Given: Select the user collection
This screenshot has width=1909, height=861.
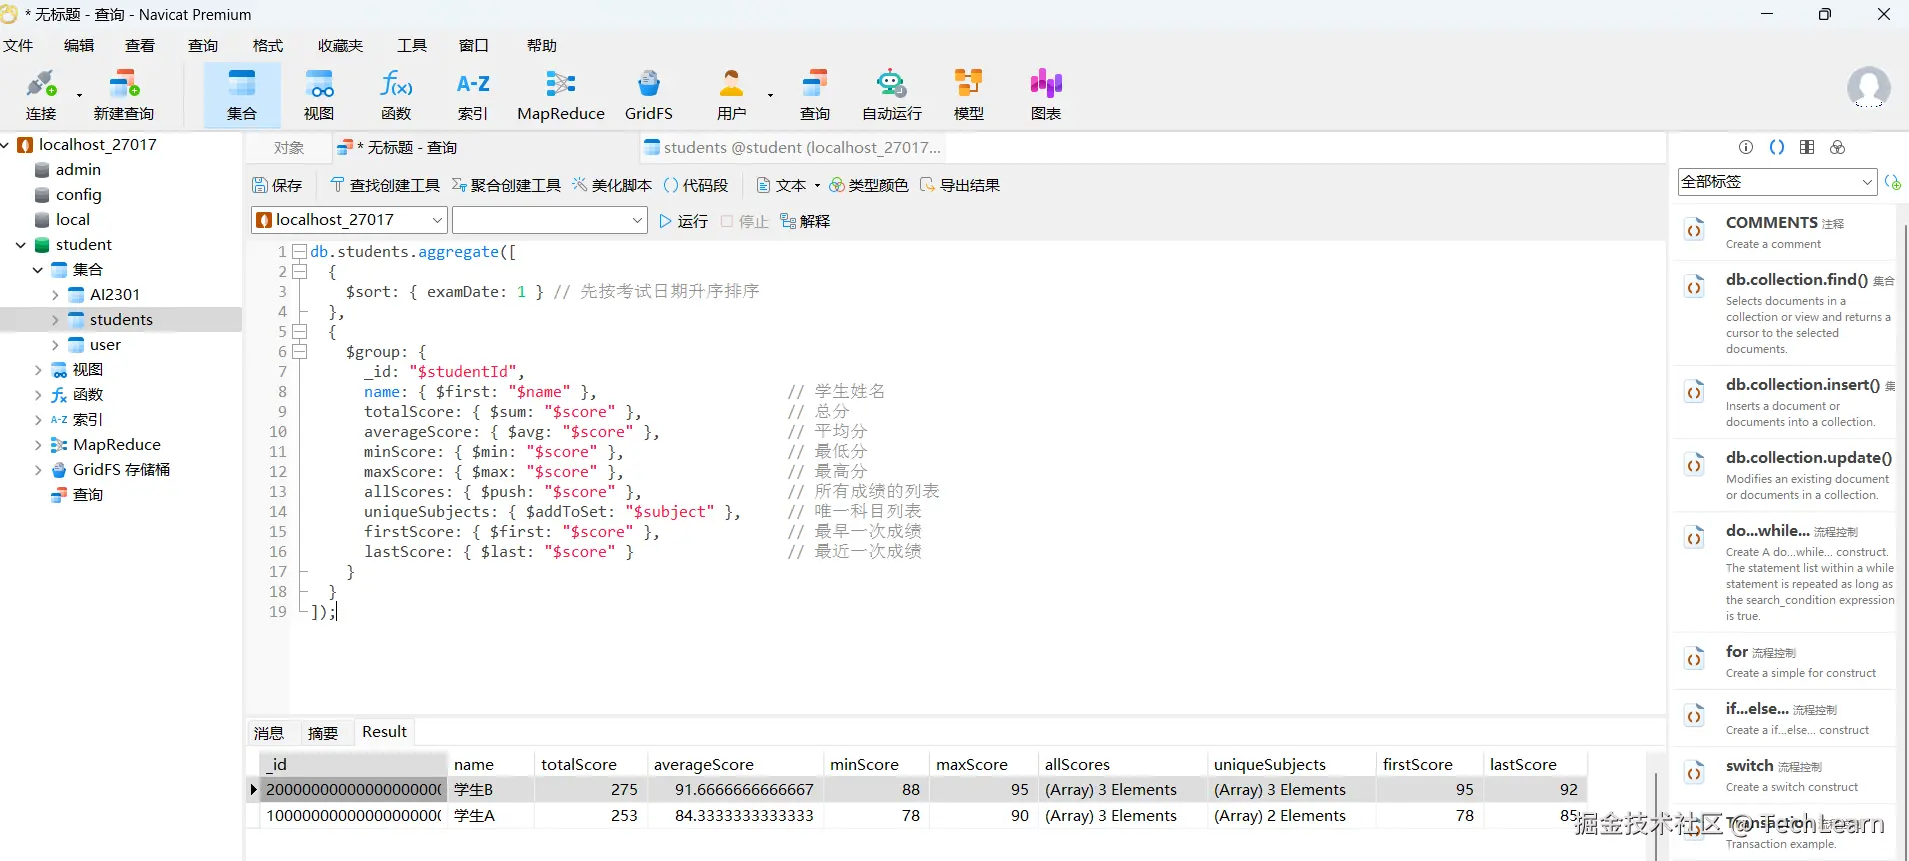Looking at the screenshot, I should coord(105,345).
